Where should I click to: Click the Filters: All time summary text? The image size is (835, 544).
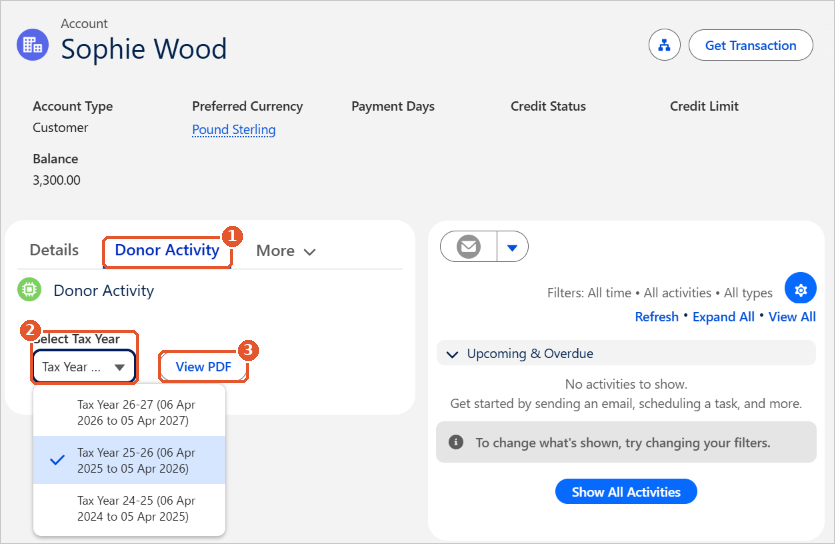659,293
